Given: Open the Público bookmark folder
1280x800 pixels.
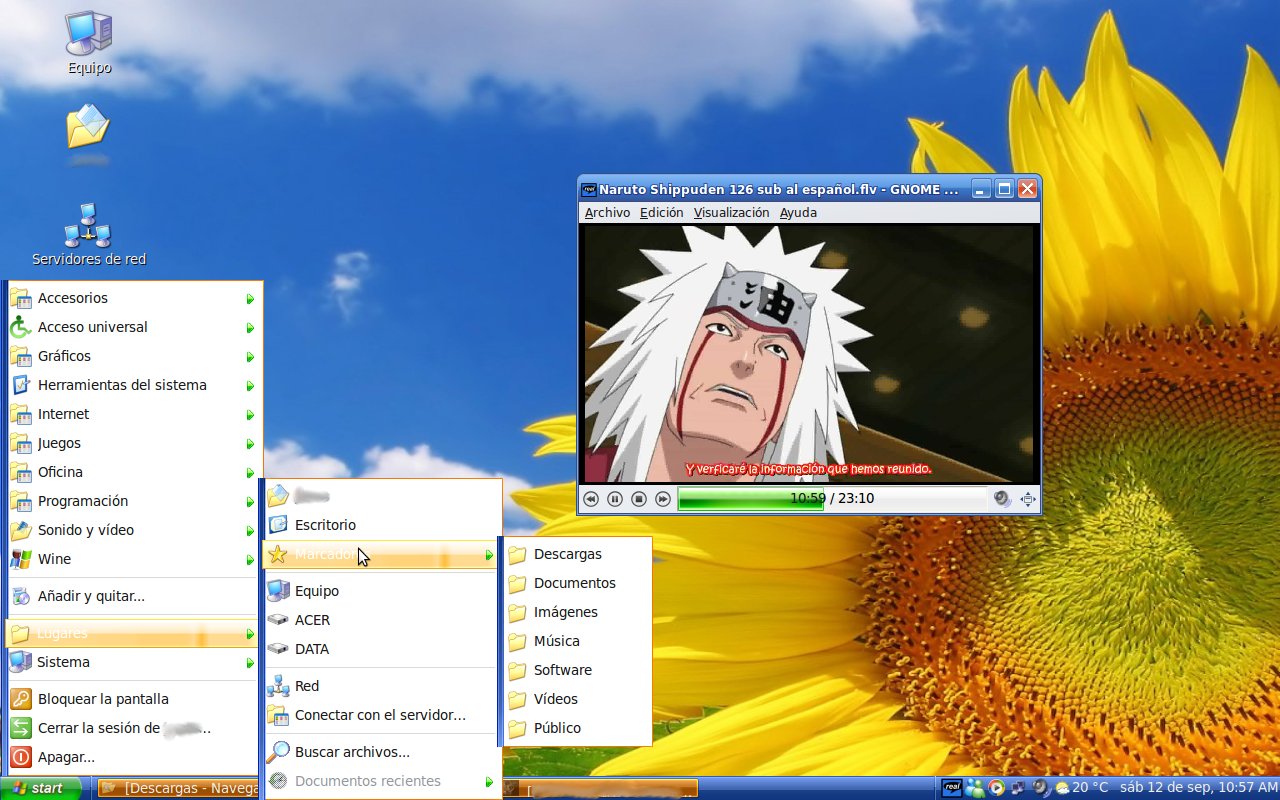Looking at the screenshot, I should pos(576,728).
